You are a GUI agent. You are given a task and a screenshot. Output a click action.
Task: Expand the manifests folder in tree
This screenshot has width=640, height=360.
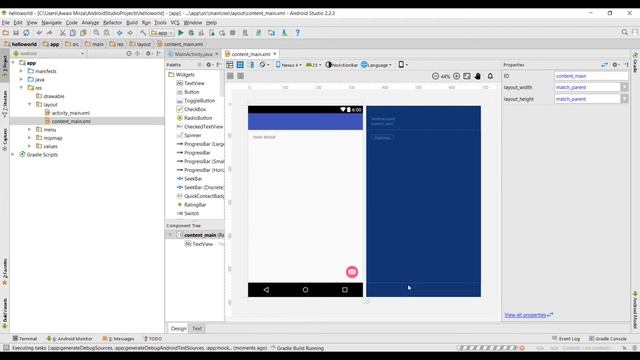21,71
